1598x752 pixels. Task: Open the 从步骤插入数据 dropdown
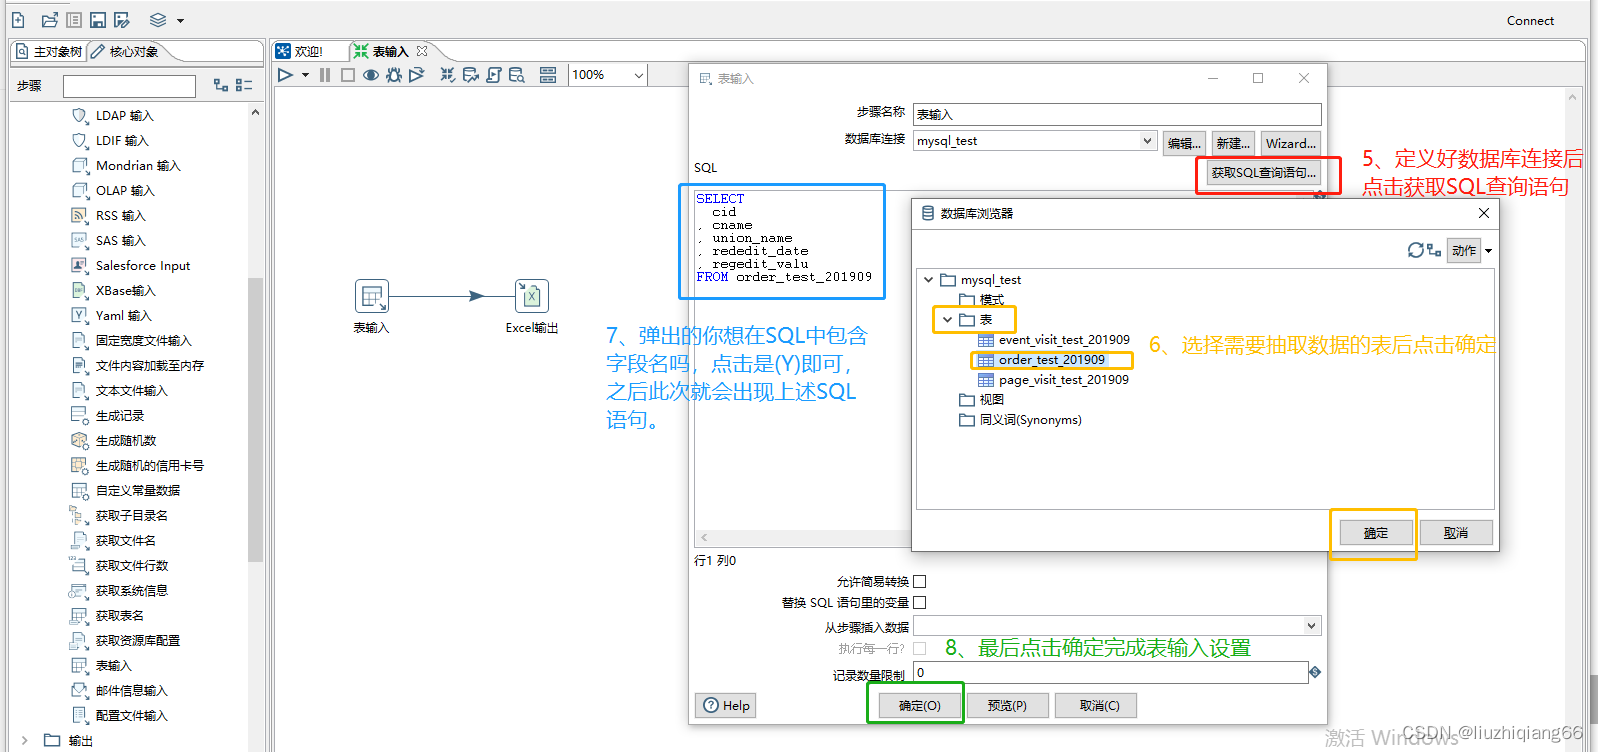(1311, 626)
